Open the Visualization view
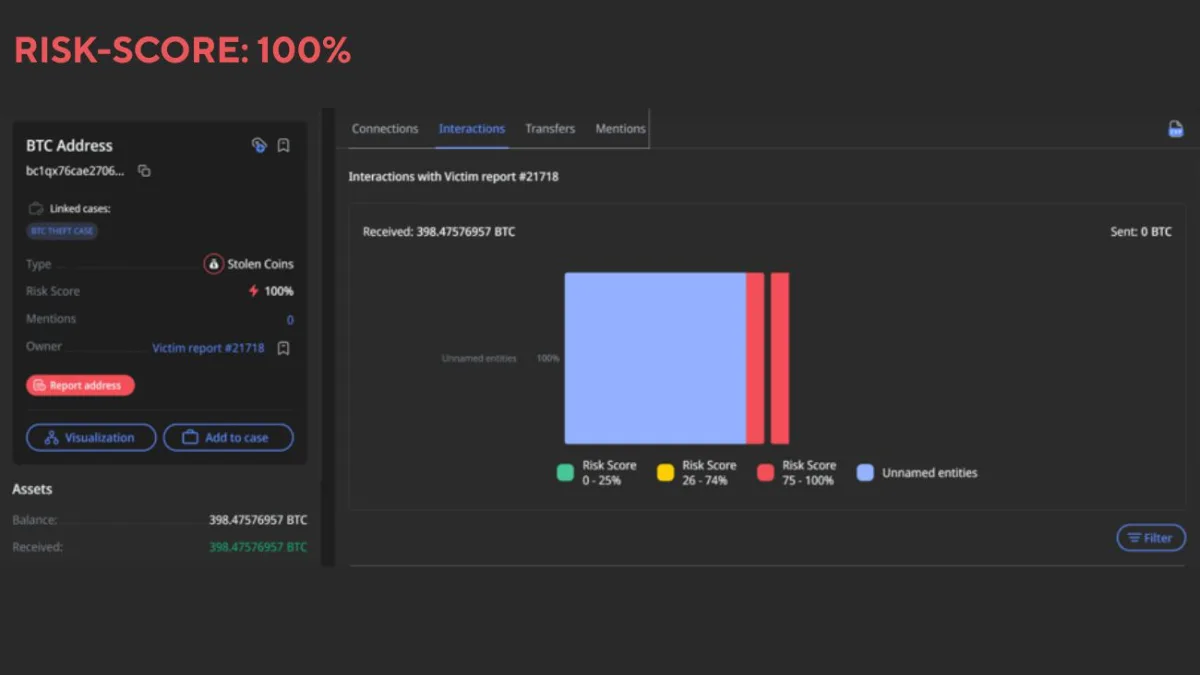 point(91,438)
